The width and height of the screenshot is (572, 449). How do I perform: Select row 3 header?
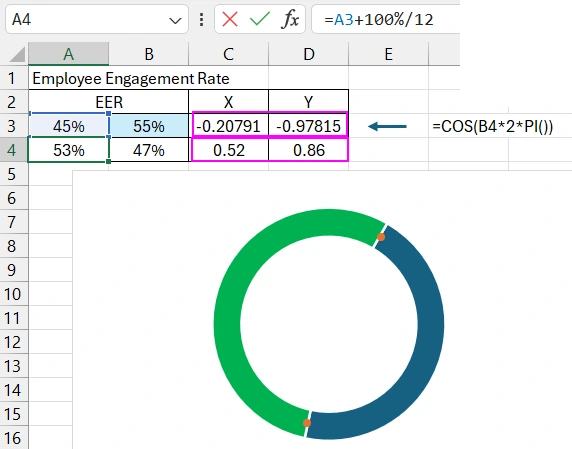tap(13, 126)
